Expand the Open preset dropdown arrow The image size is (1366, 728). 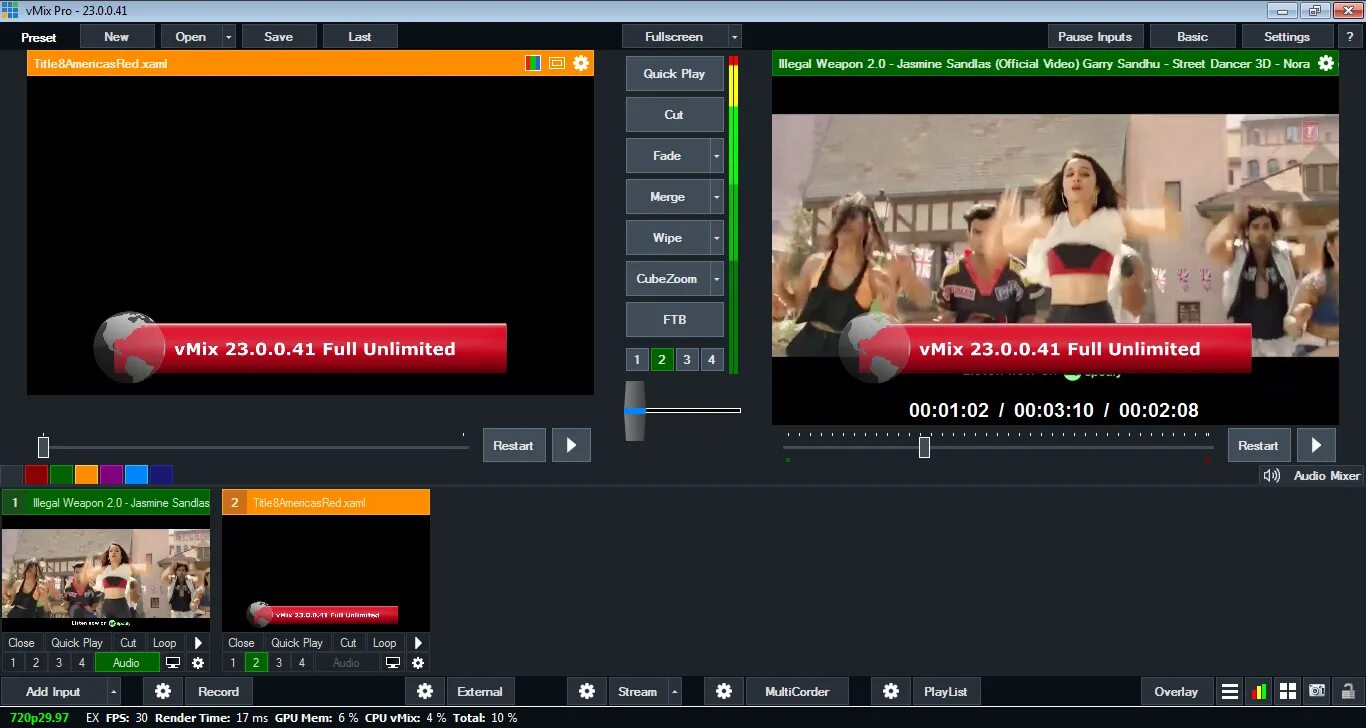[x=229, y=36]
